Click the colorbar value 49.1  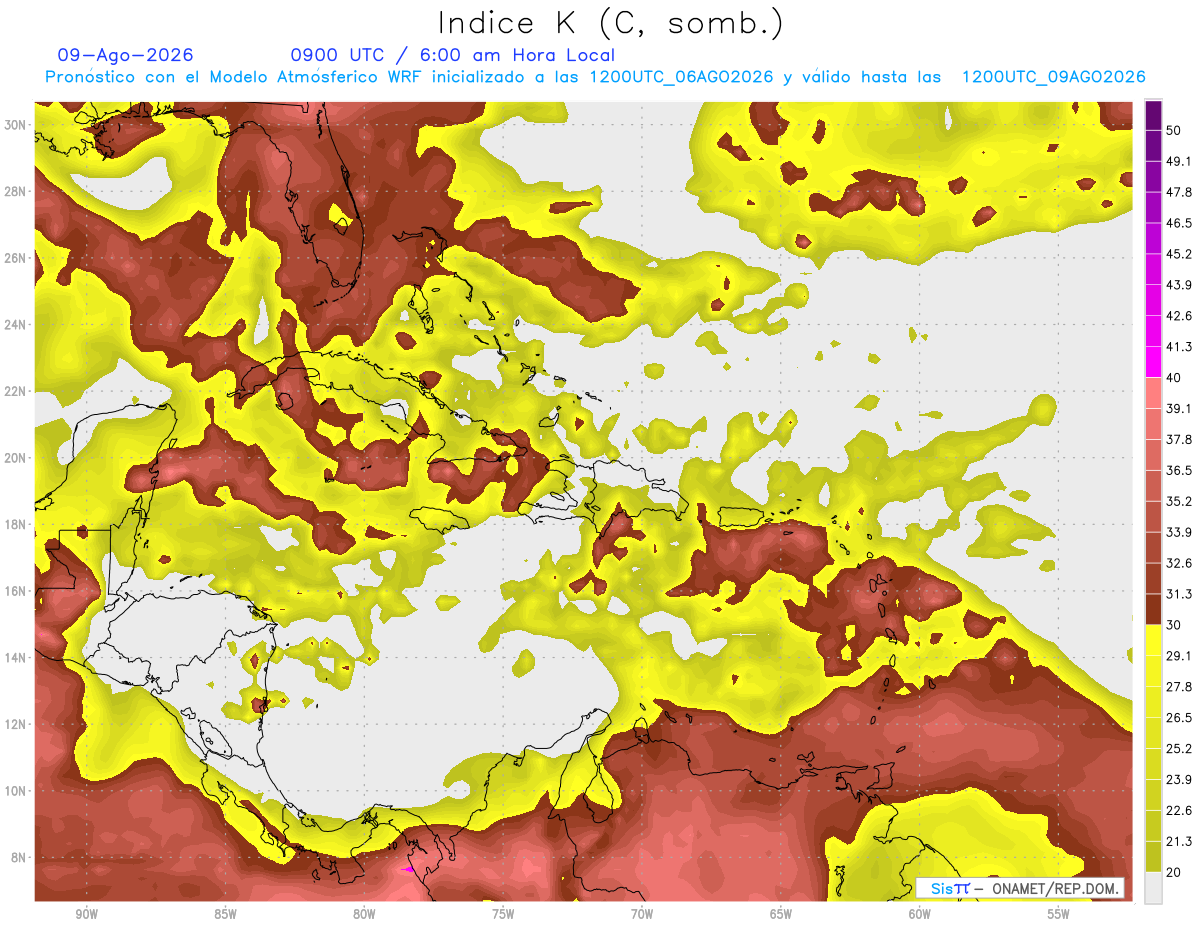(x=1178, y=161)
